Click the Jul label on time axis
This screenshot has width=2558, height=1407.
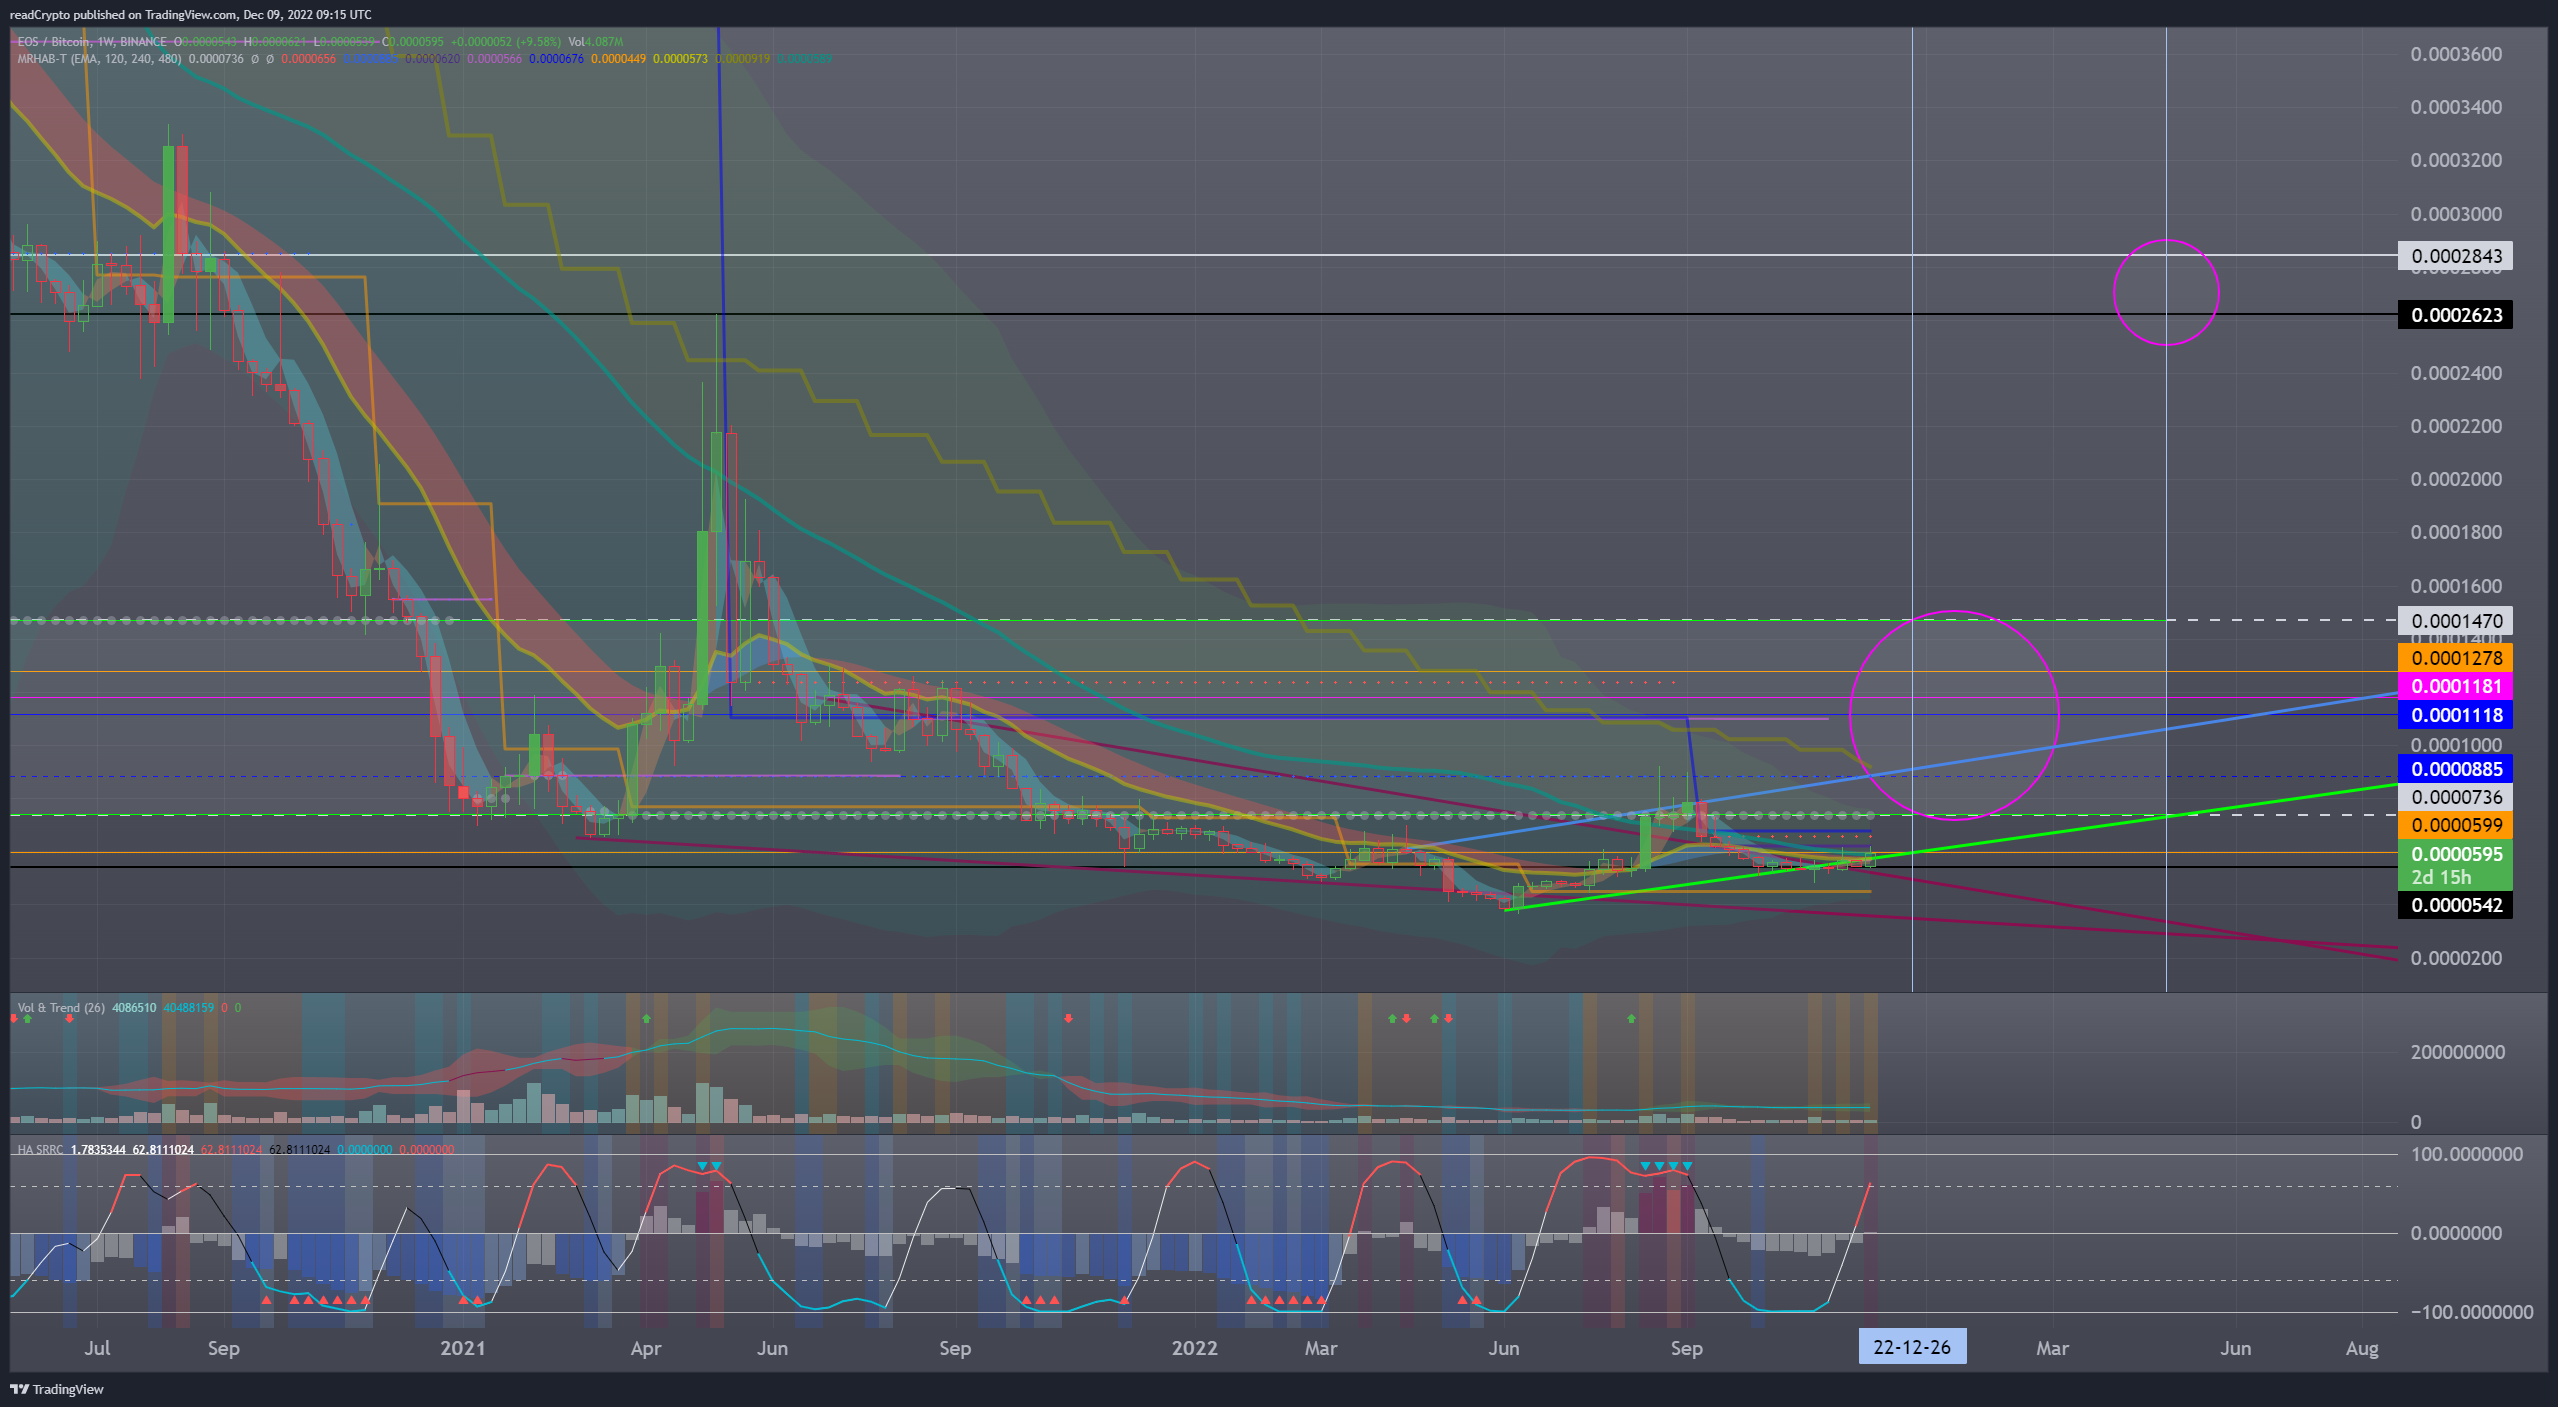point(97,1348)
